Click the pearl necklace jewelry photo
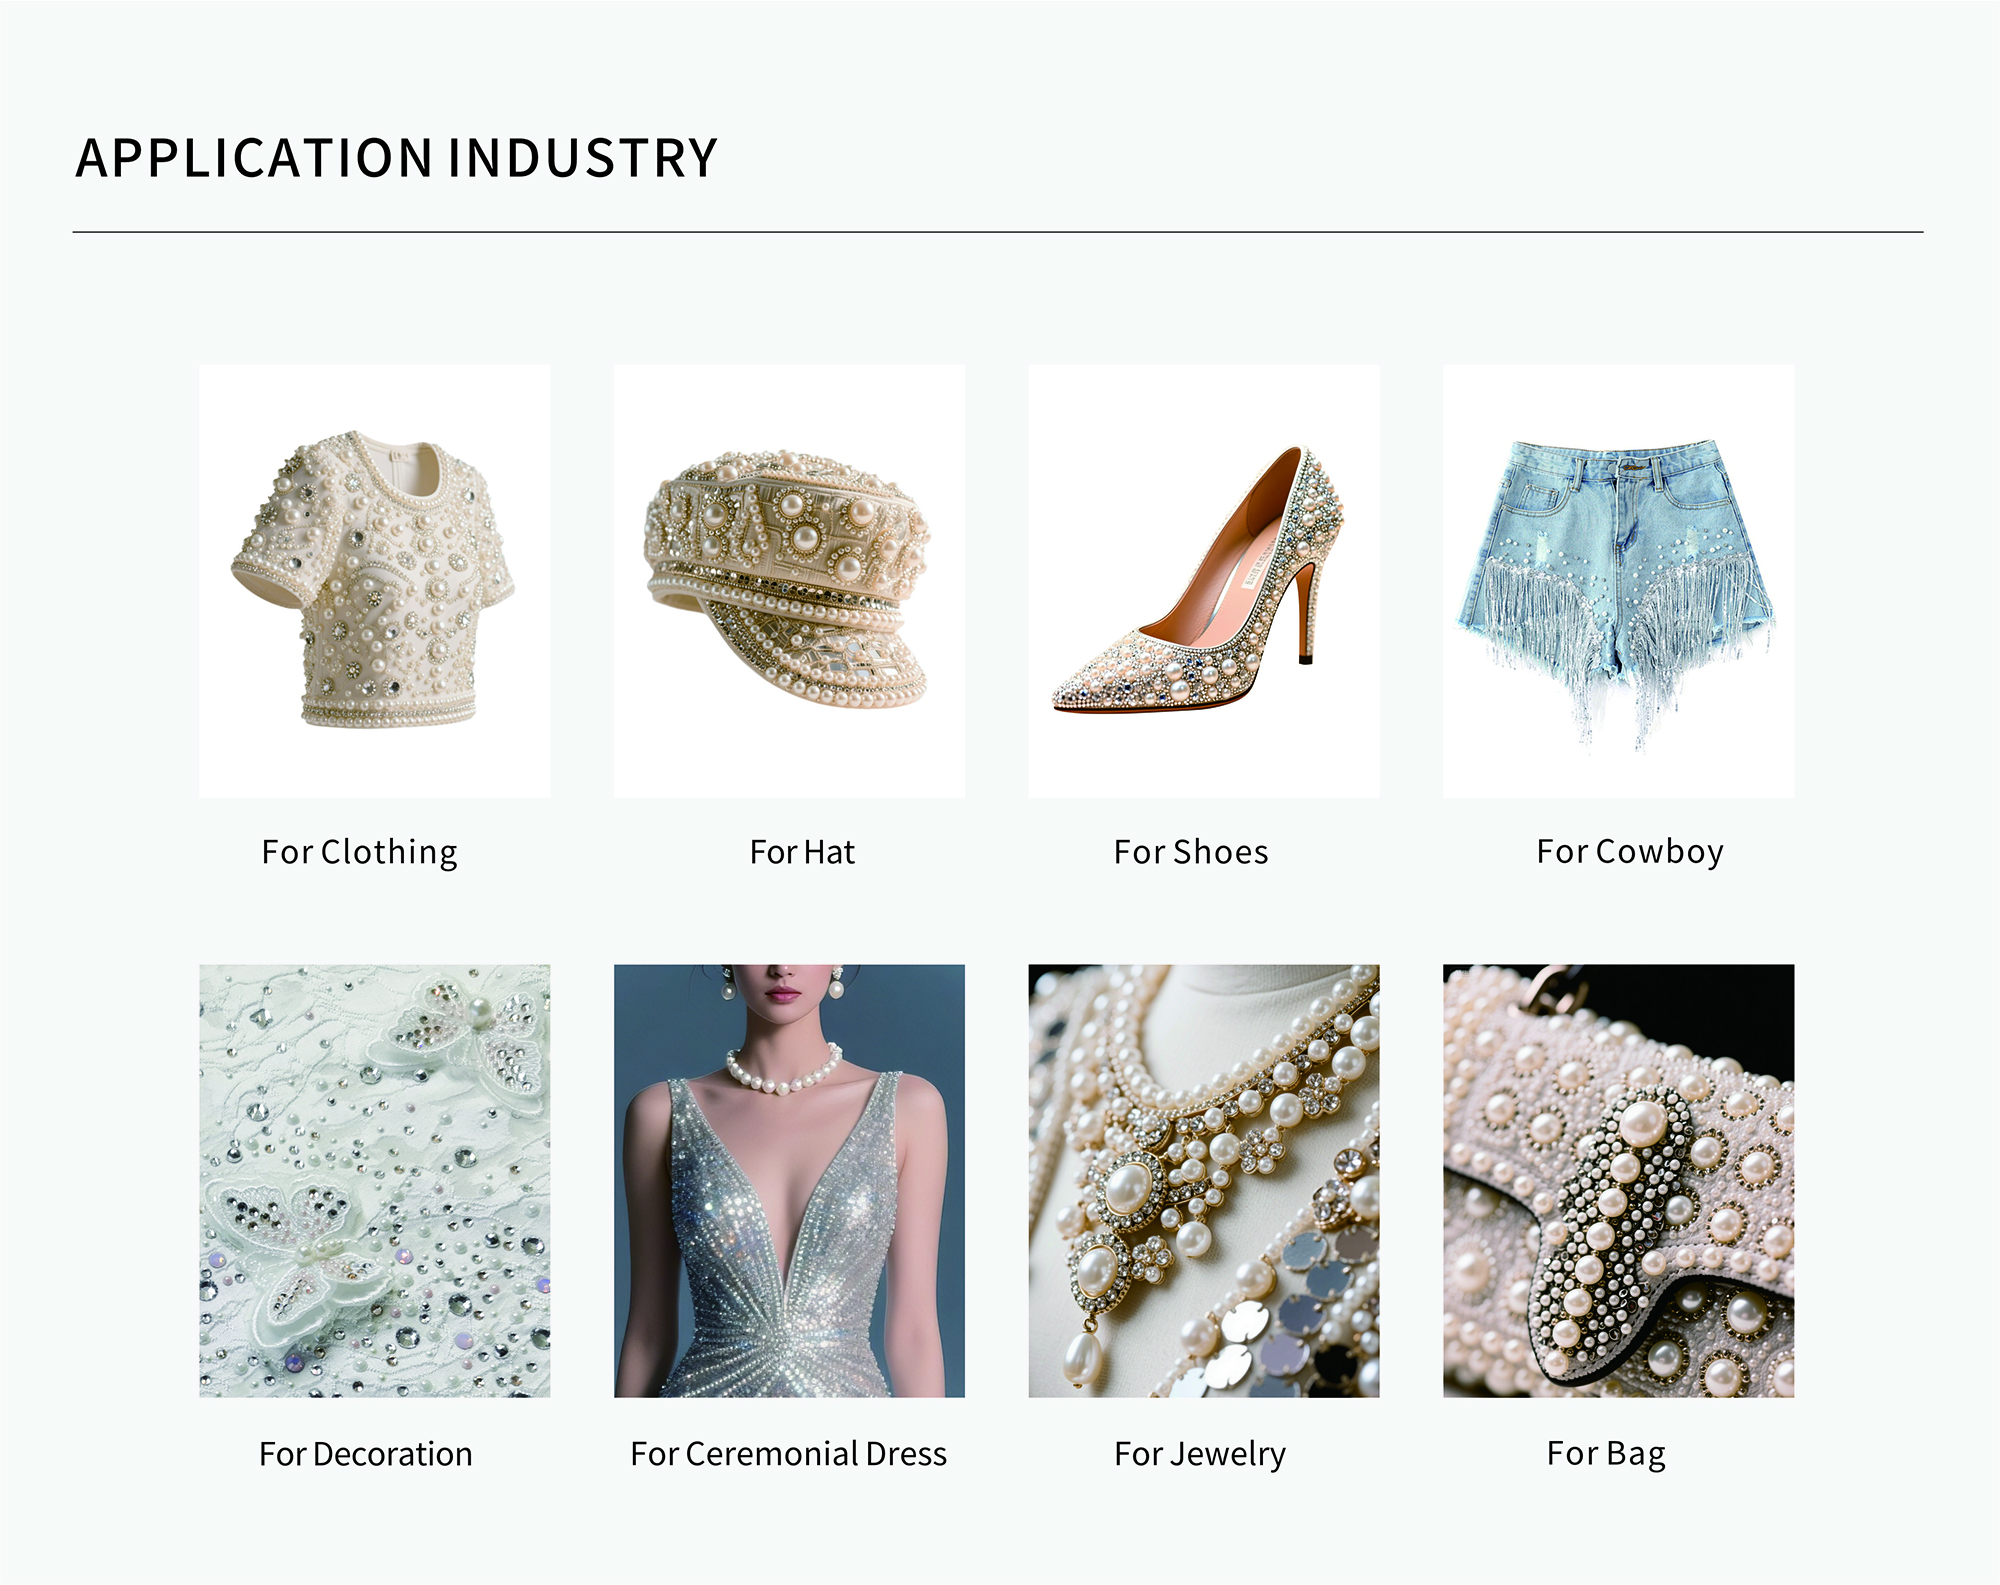This screenshot has width=2000, height=1585. pyautogui.click(x=1204, y=1180)
